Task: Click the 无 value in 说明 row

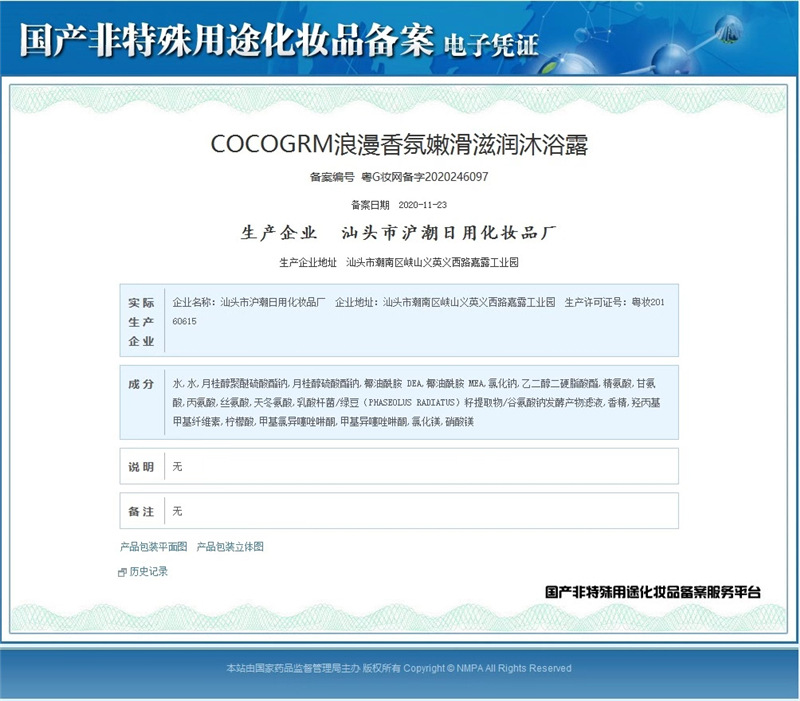Action: (177, 467)
